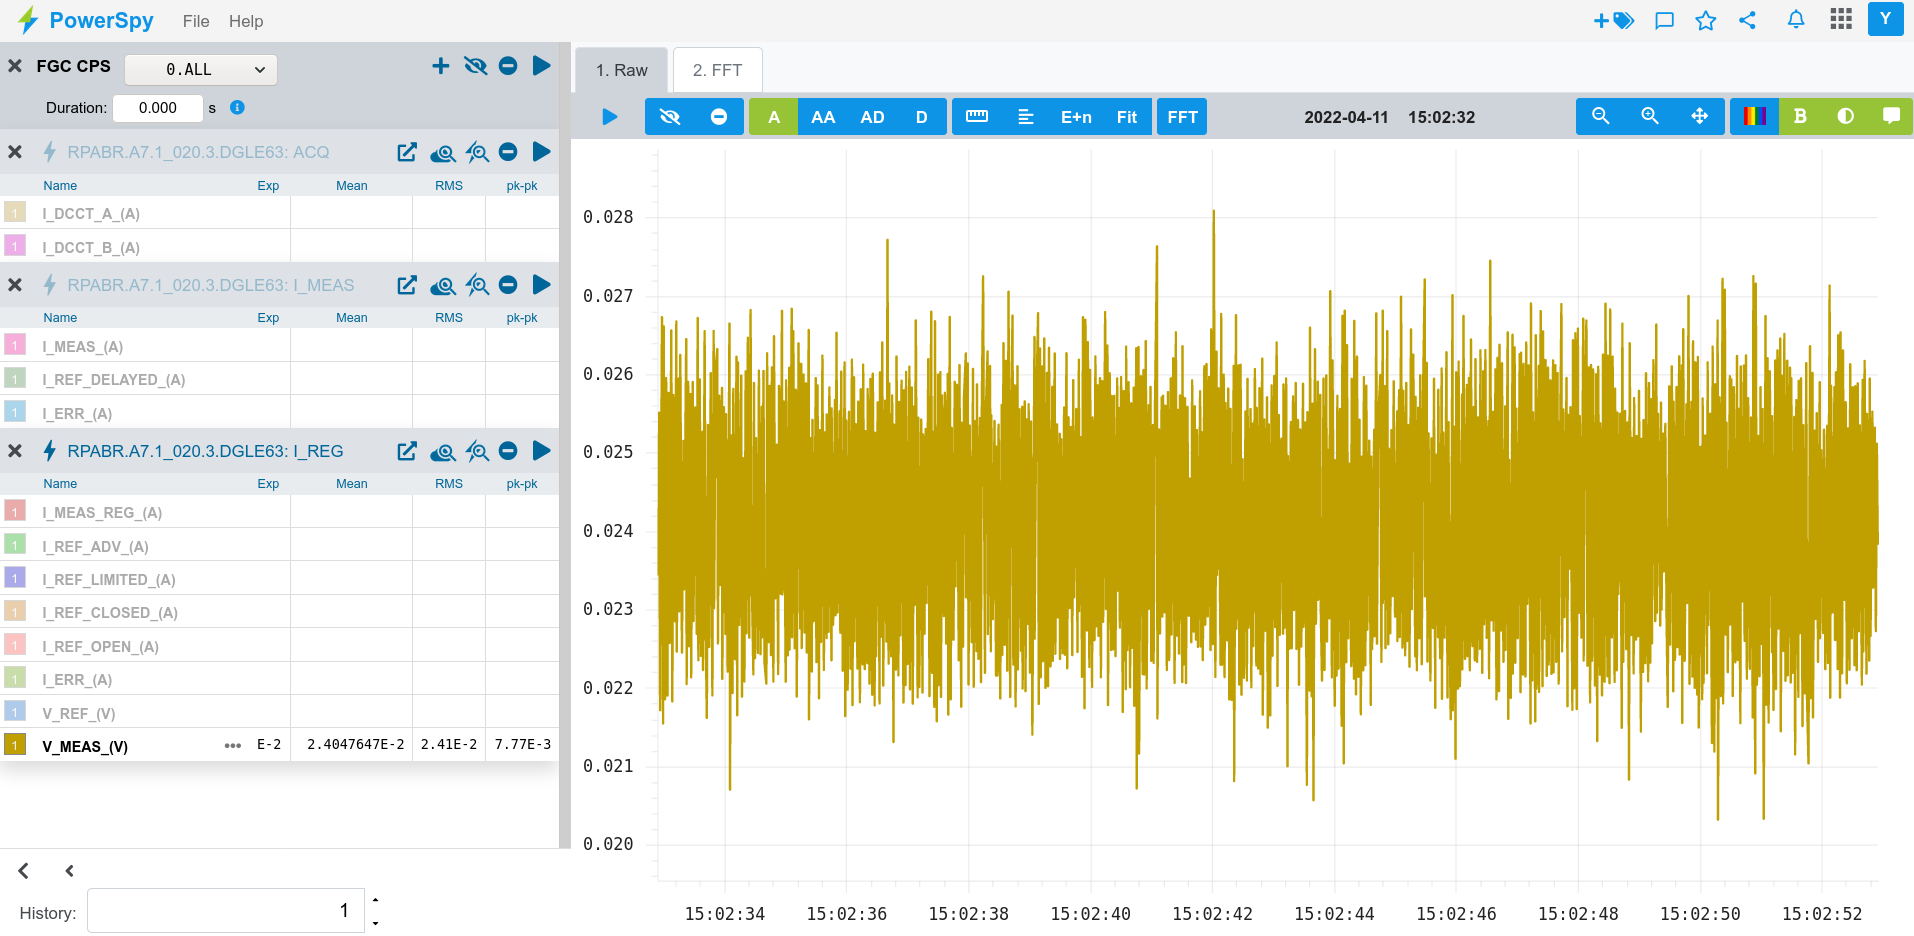Add a new signal in FGC CPS

point(440,66)
